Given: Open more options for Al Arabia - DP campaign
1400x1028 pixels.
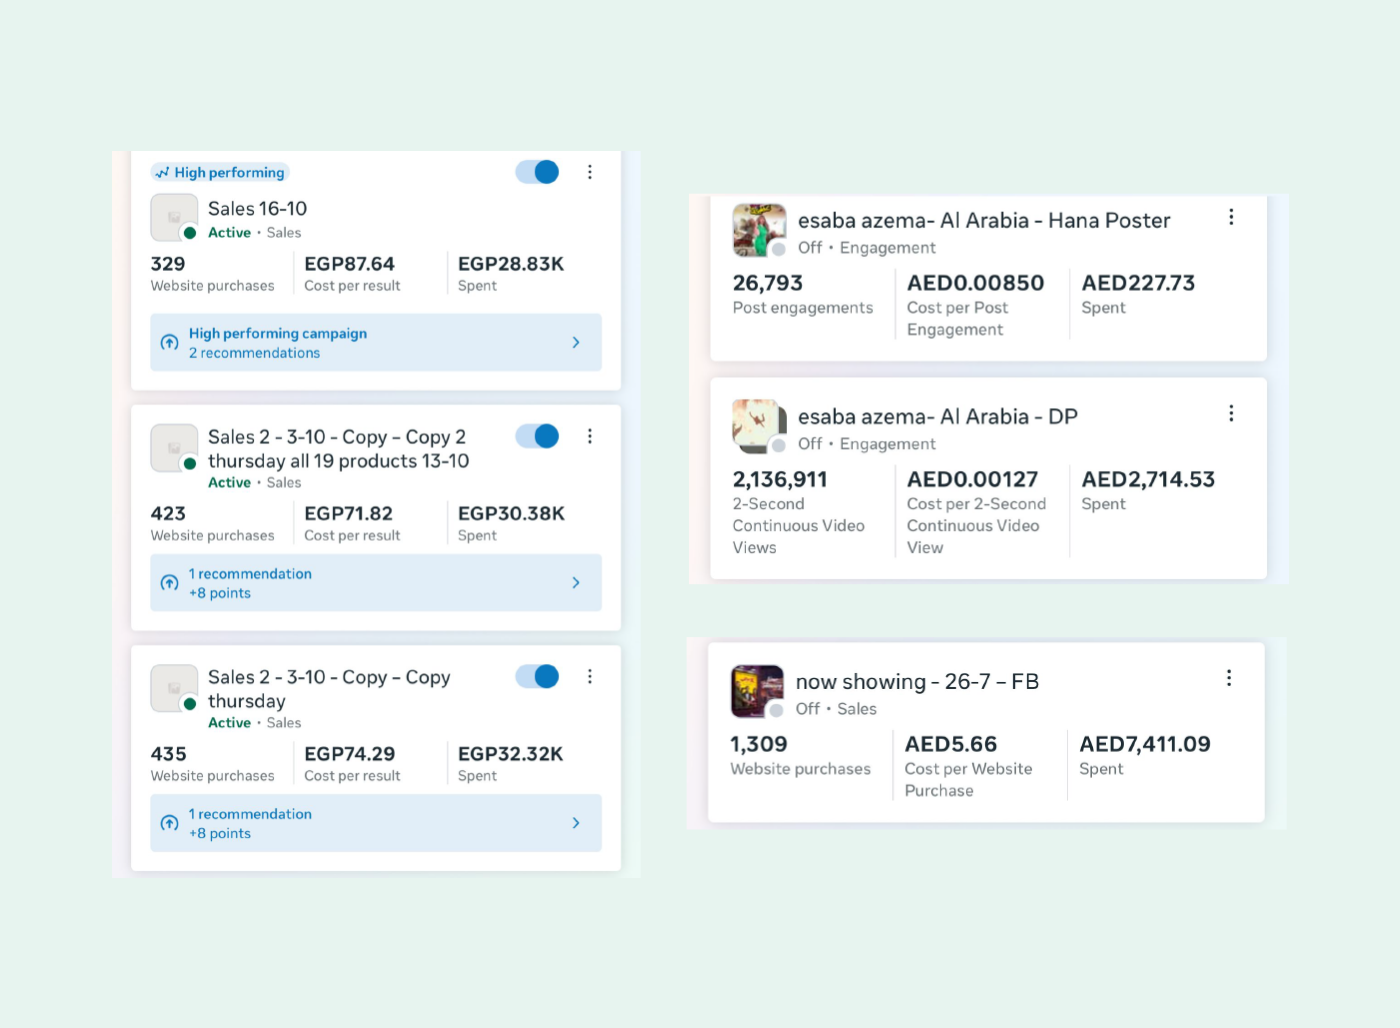Looking at the screenshot, I should click(1231, 413).
